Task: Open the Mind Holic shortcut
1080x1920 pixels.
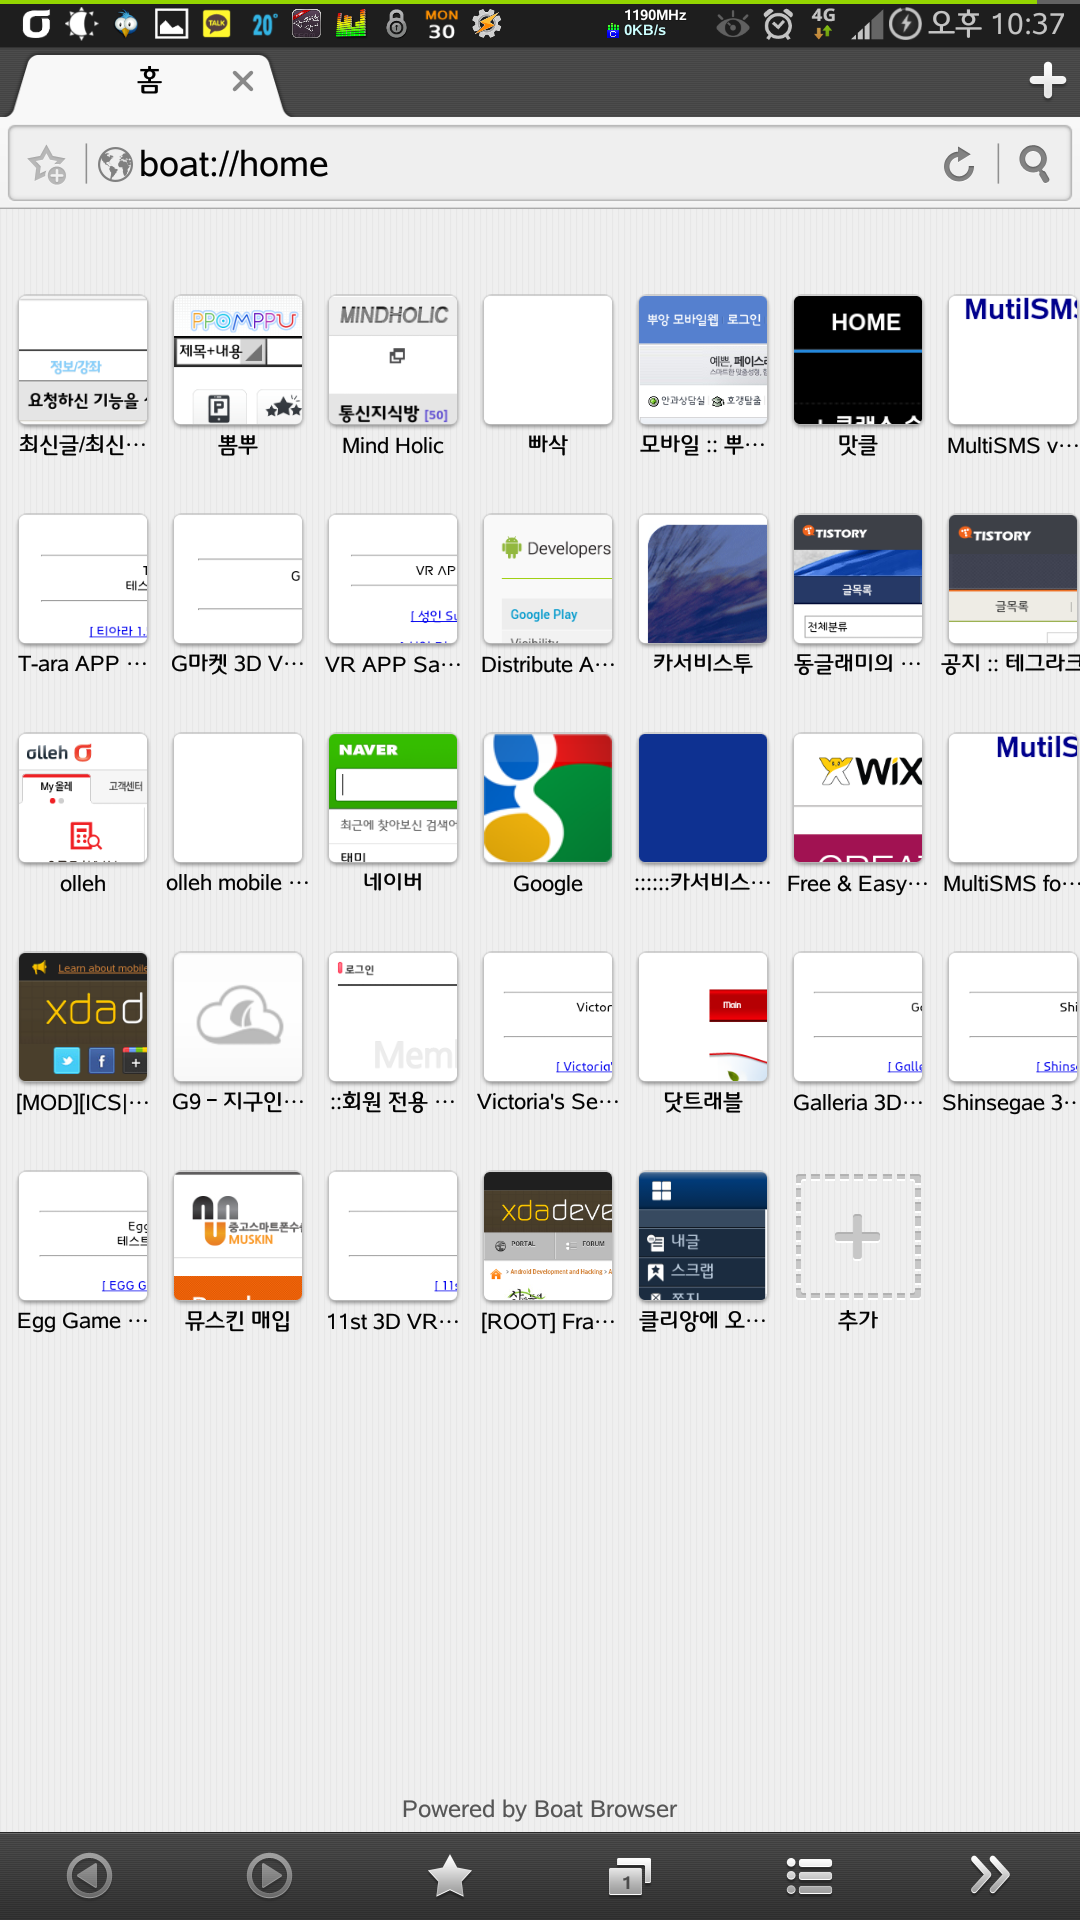Action: (393, 360)
